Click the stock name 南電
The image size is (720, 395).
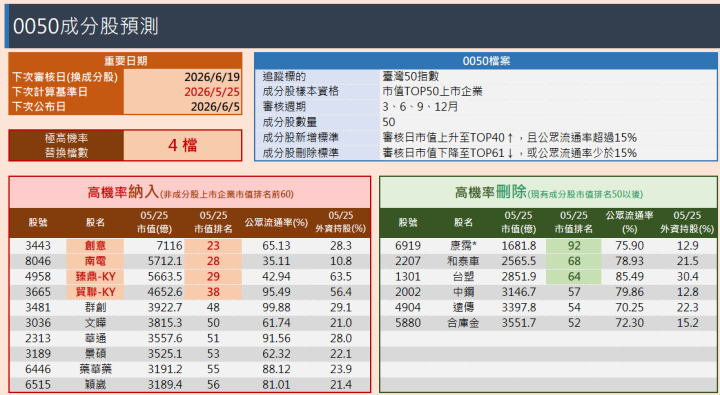pyautogui.click(x=95, y=261)
